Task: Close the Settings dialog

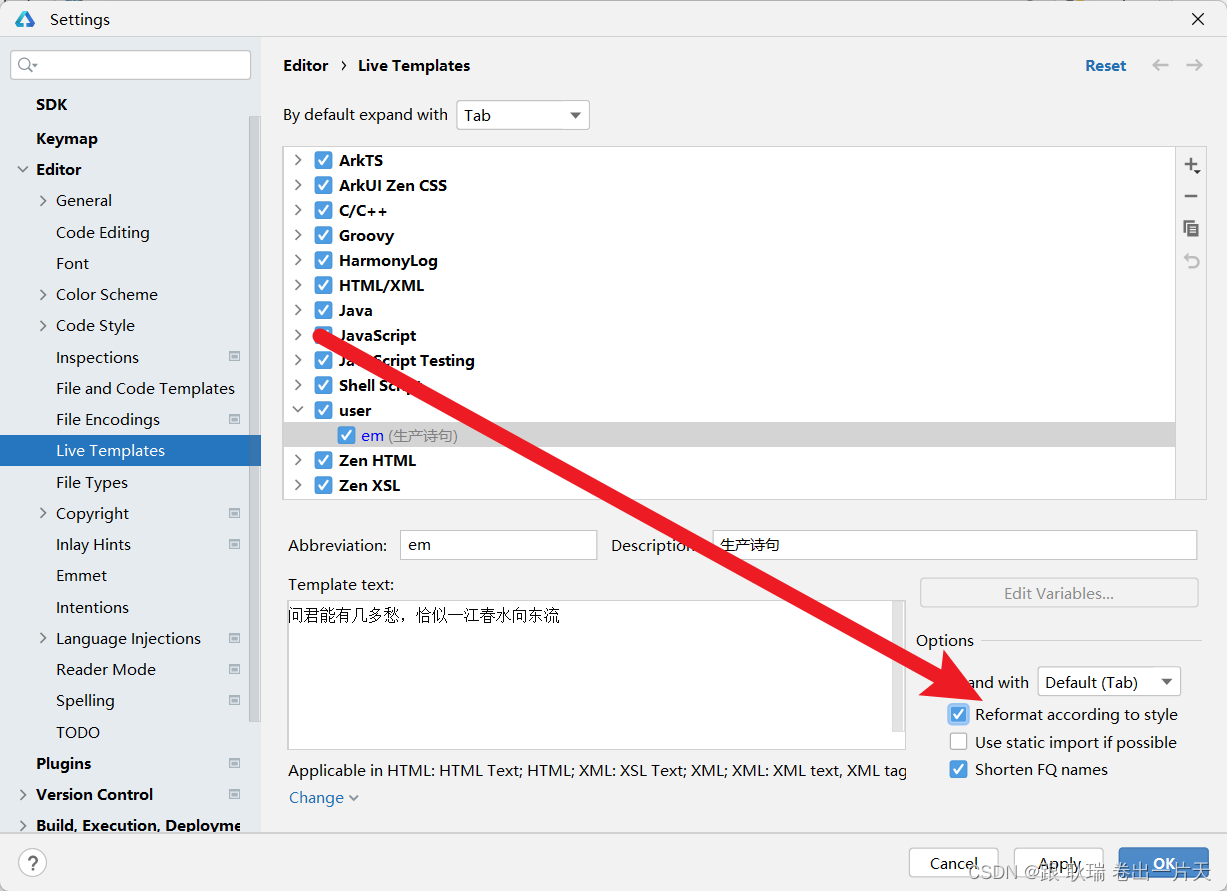Action: coord(1198,19)
